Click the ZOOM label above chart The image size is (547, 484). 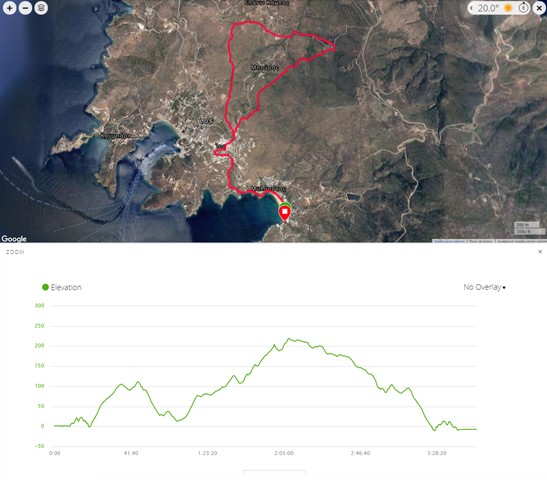[15, 252]
